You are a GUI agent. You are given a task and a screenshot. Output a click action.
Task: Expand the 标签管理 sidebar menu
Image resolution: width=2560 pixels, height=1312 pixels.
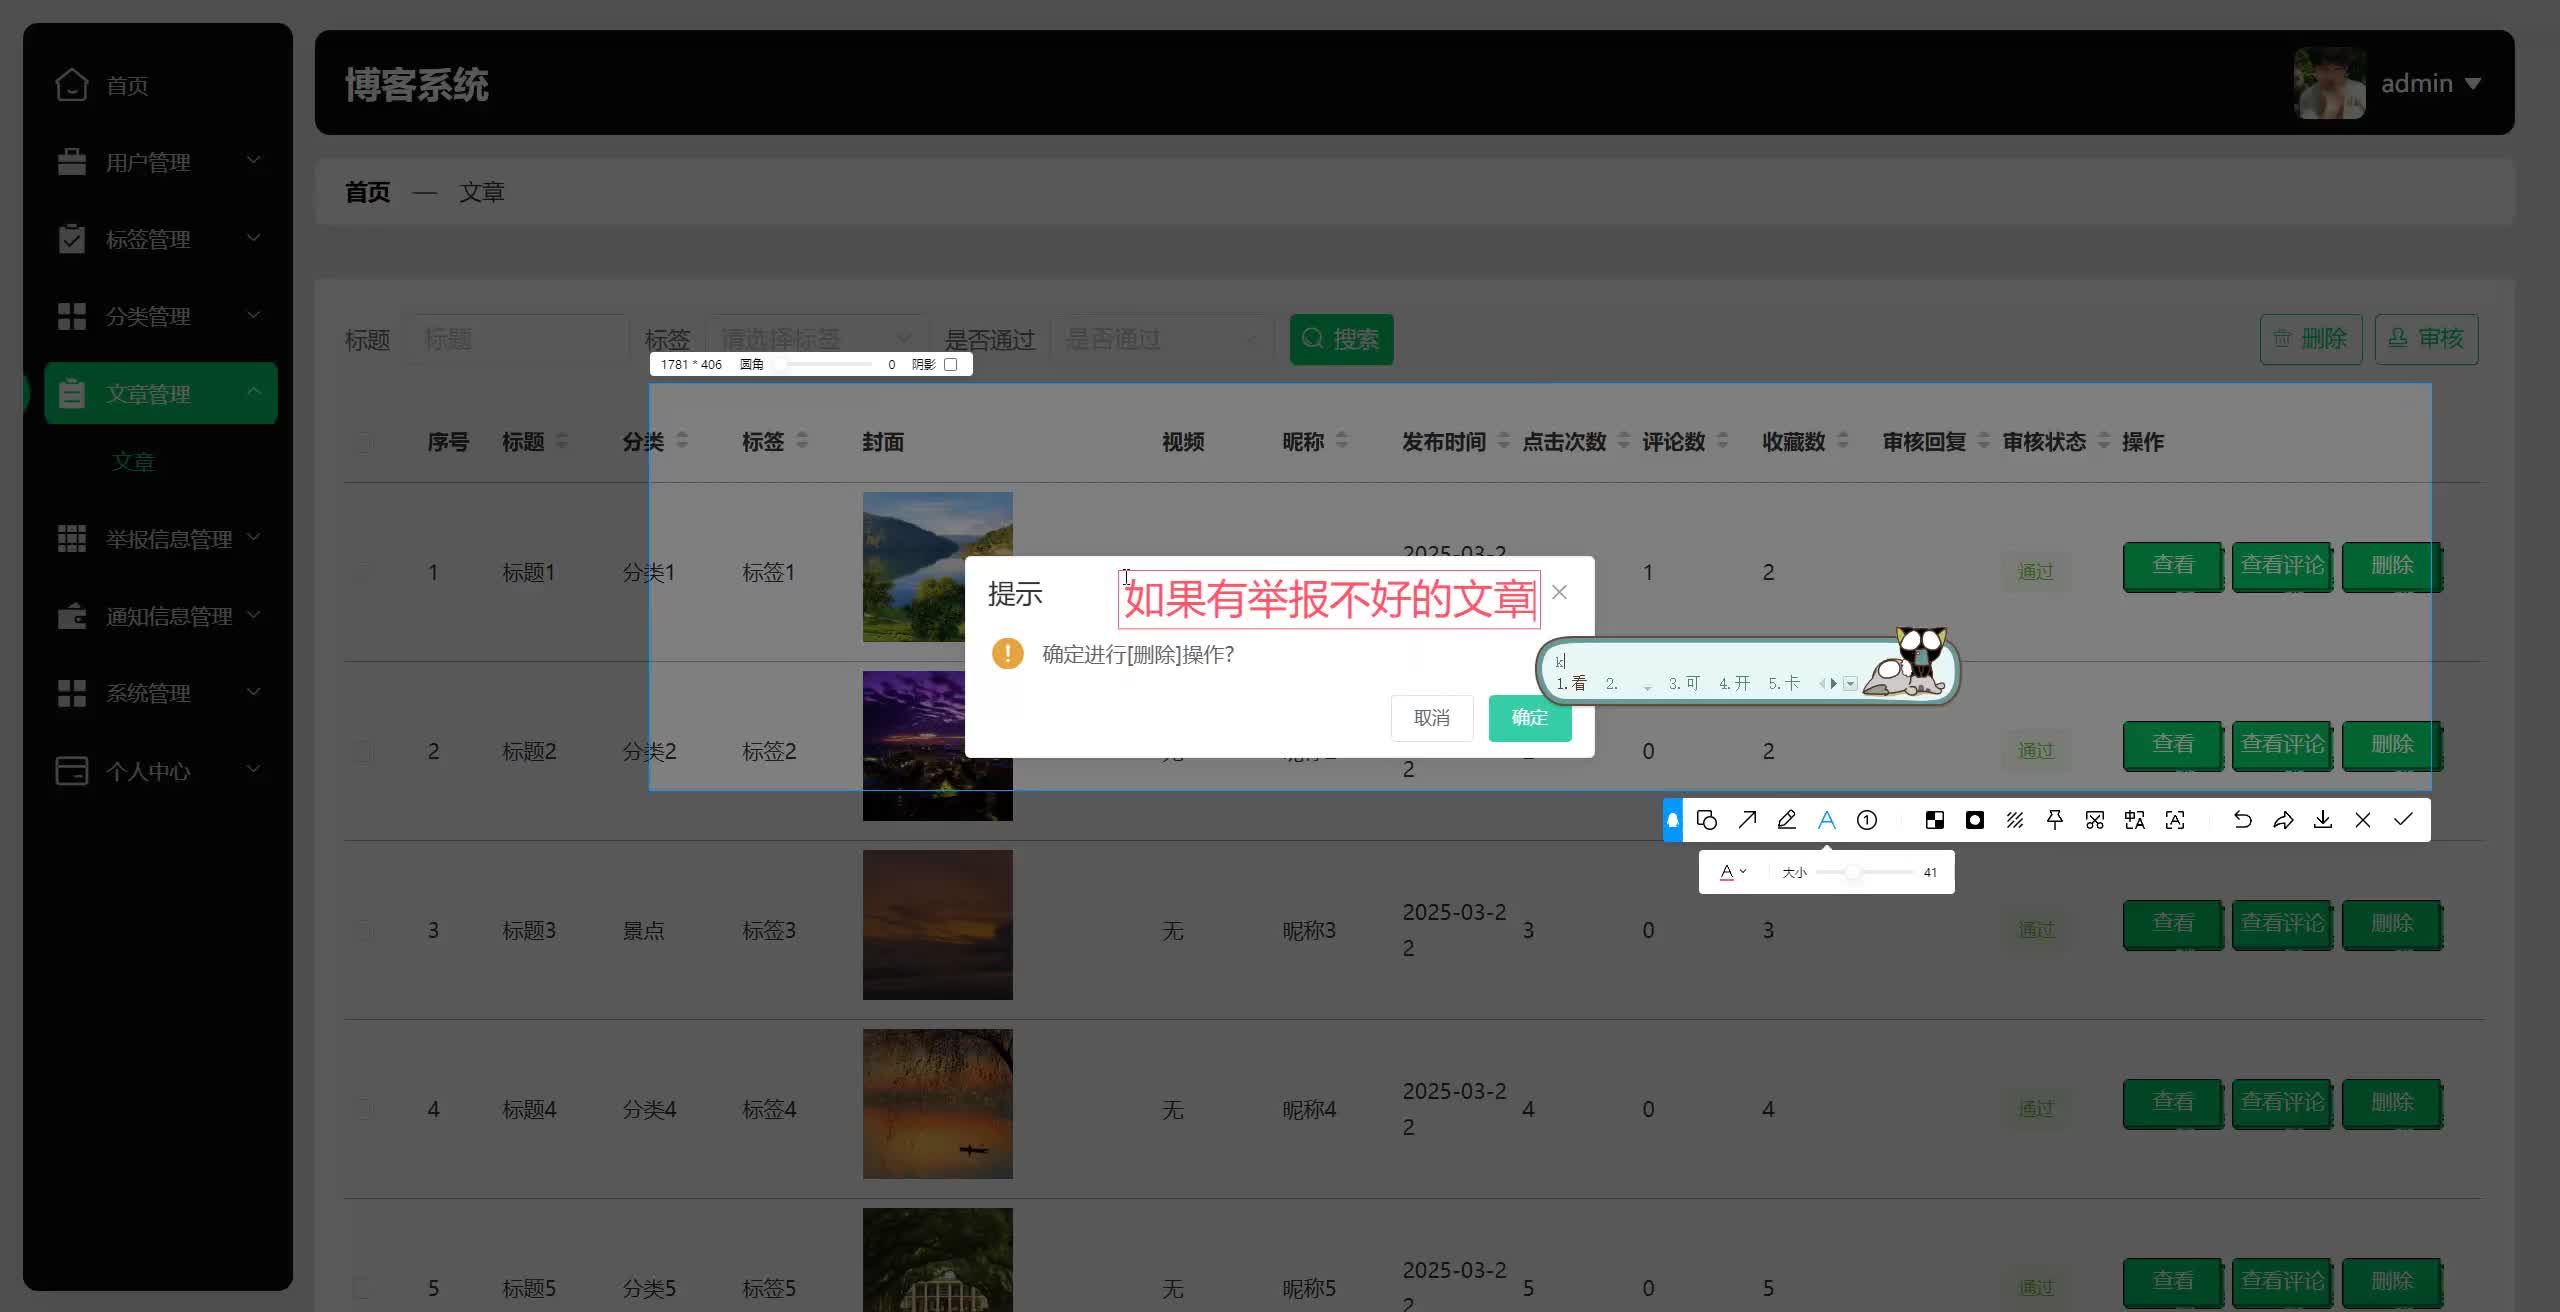click(x=160, y=238)
